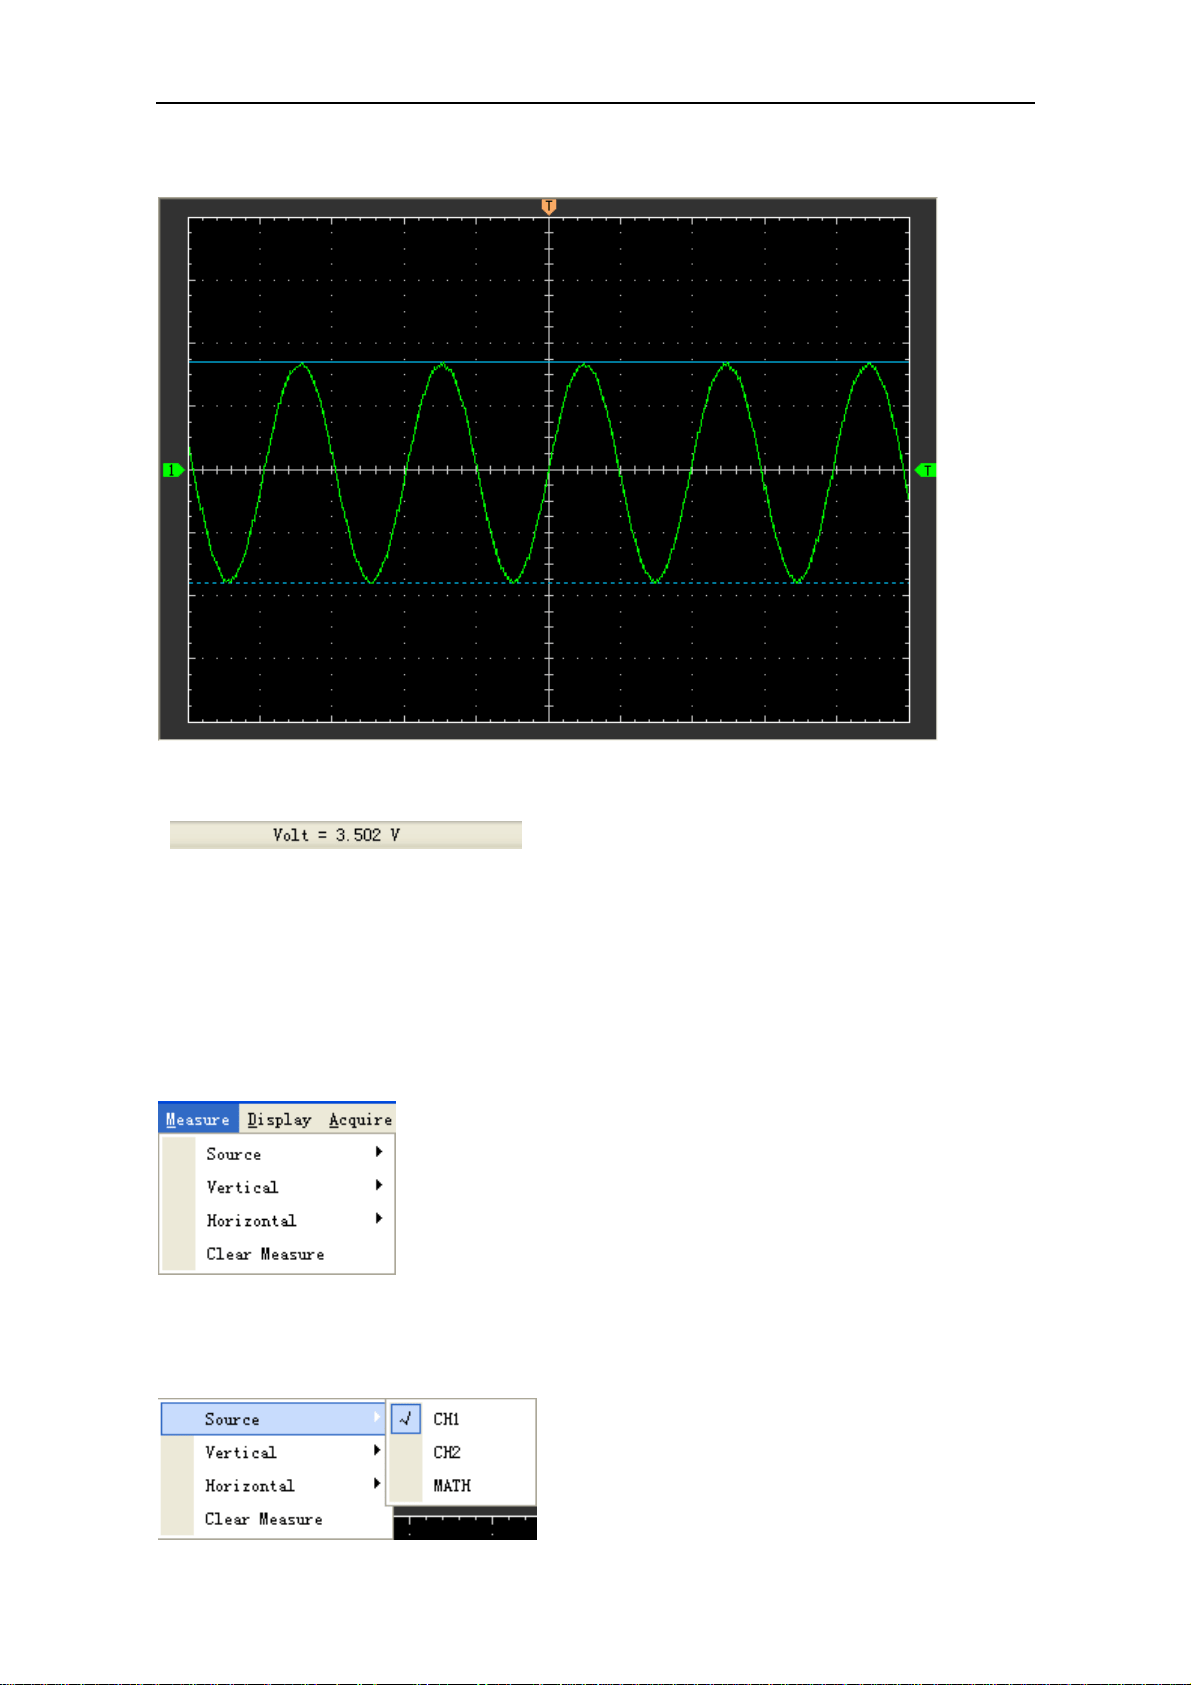Click highlighted Source item in the lower menu
The image size is (1191, 1685).
(273, 1419)
